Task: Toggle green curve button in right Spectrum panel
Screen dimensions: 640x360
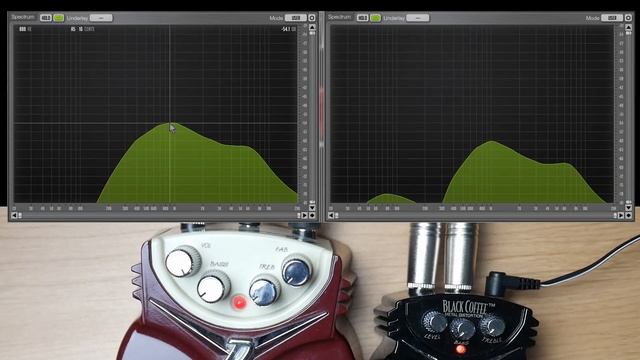Action: 376,18
